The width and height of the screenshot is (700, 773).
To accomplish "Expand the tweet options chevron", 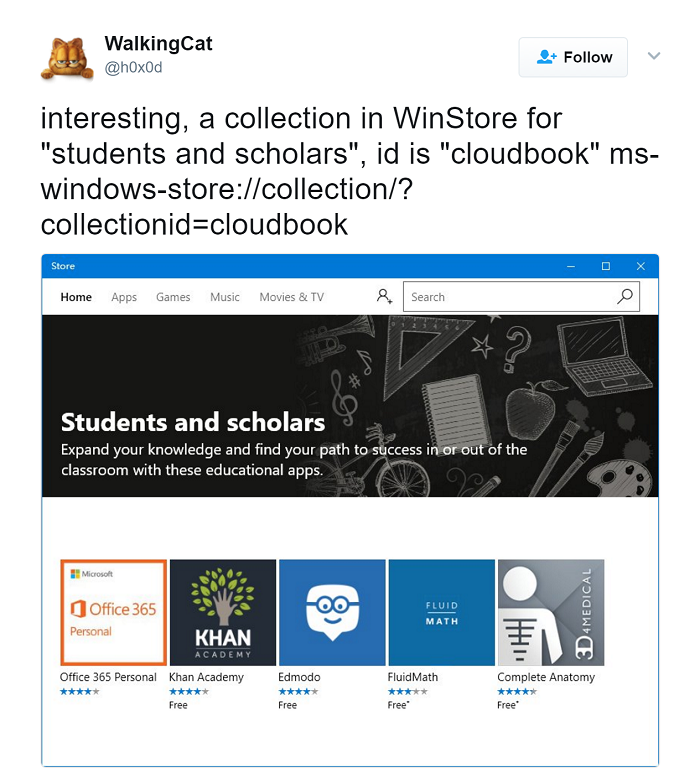I will click(x=654, y=56).
